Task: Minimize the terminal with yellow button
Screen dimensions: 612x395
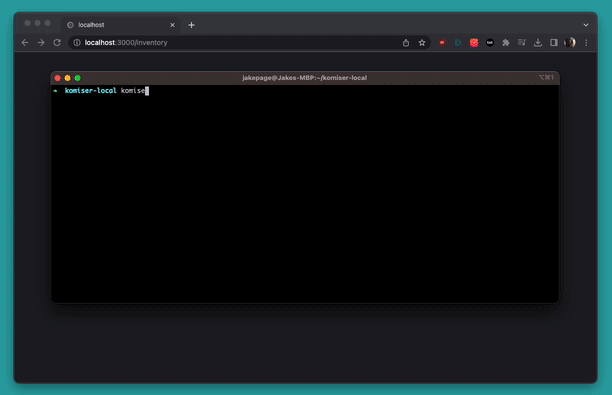Action: click(x=68, y=78)
